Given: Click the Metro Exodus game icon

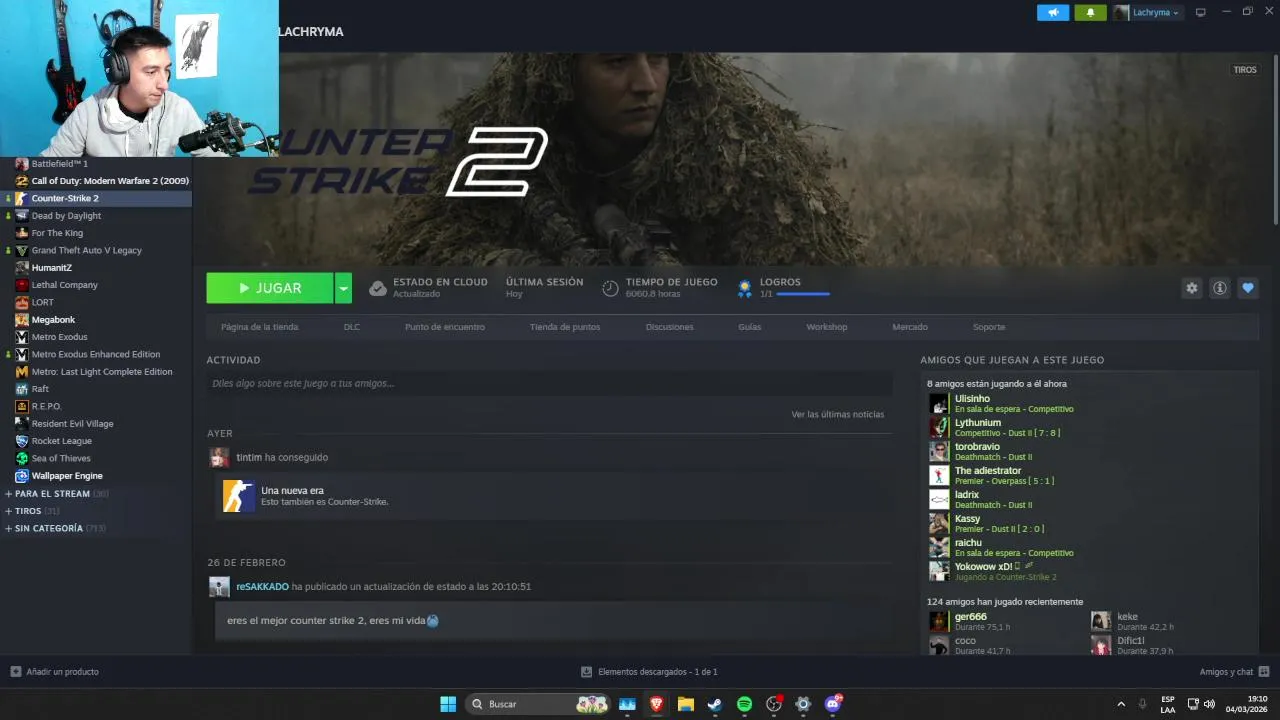Looking at the screenshot, I should 22,337.
